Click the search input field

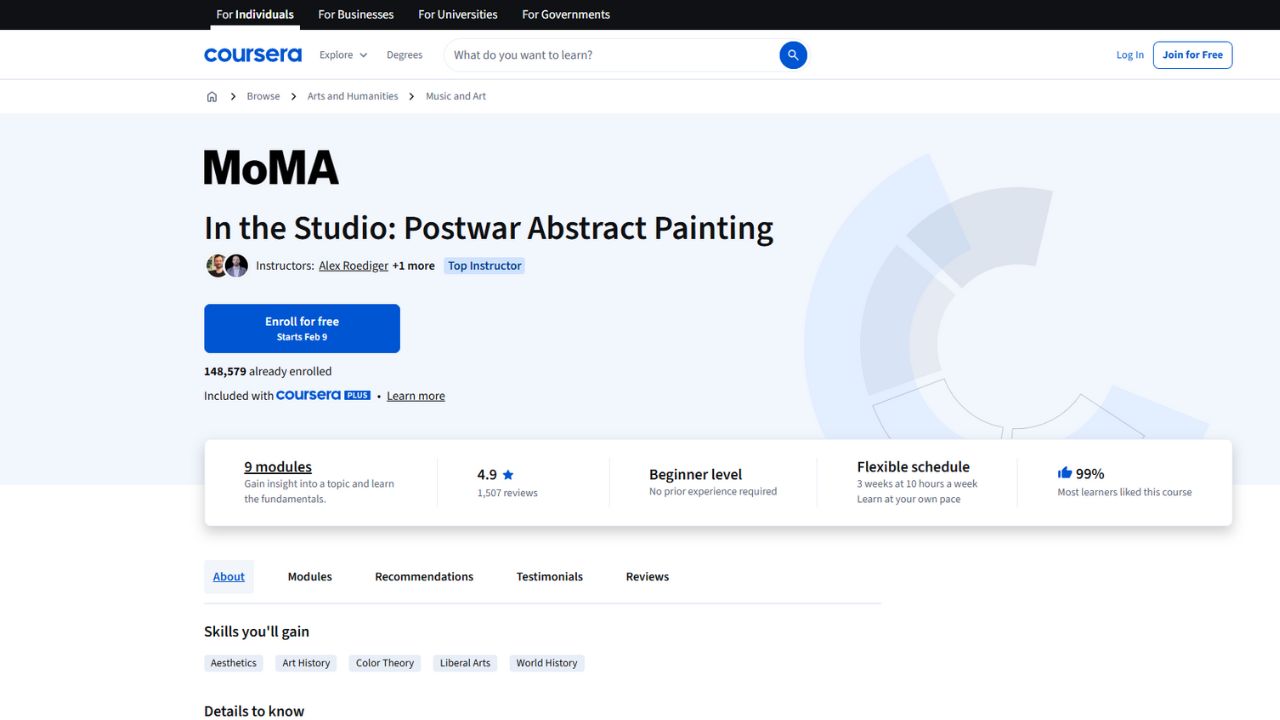(x=600, y=55)
